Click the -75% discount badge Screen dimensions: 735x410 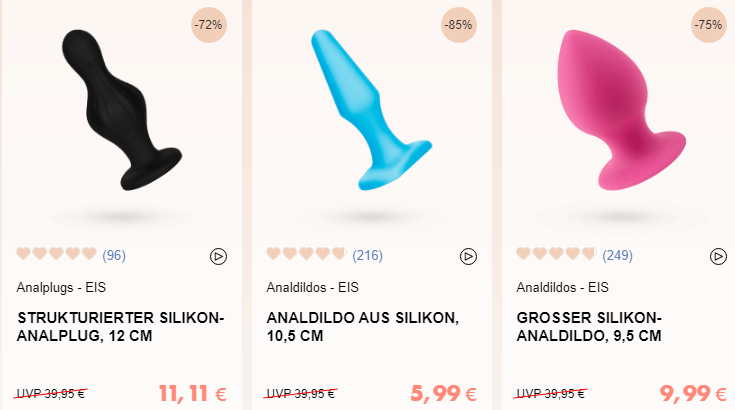click(x=708, y=25)
